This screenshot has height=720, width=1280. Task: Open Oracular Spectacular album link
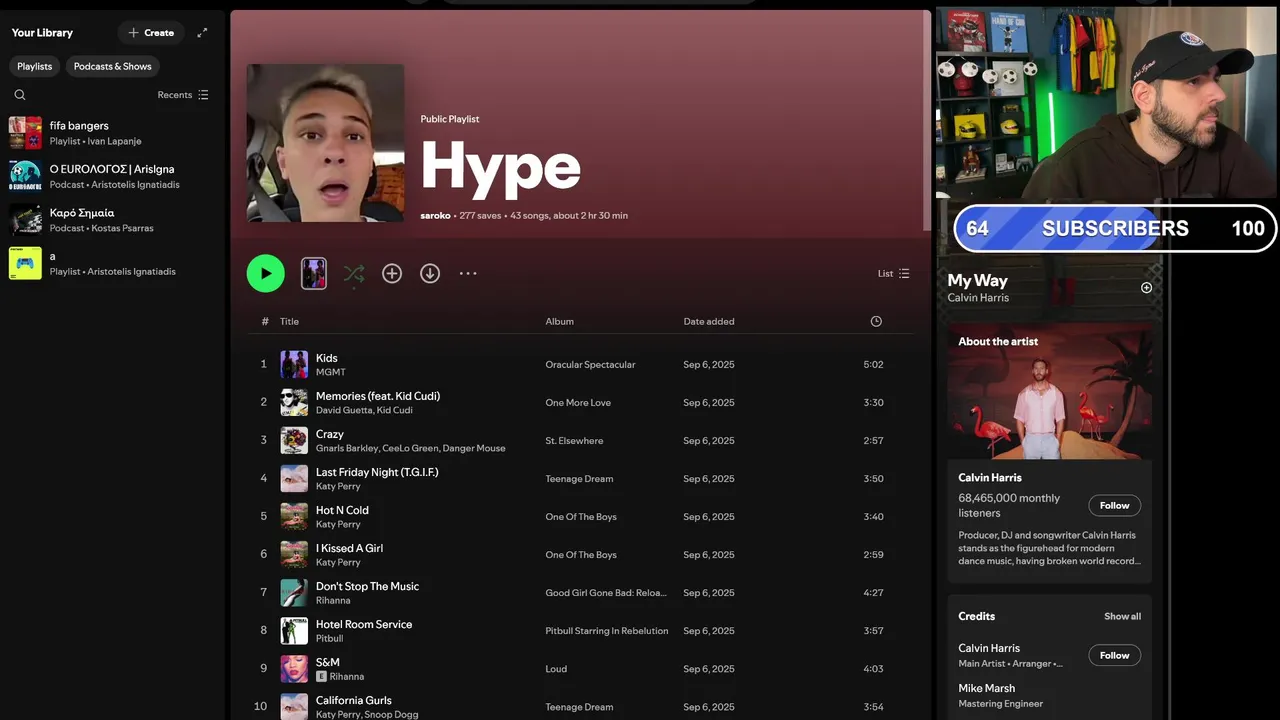[590, 365]
